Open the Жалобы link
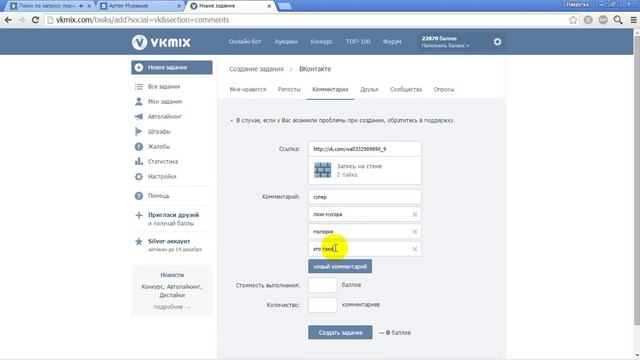Screen dimensions: 640x360 pyautogui.click(x=159, y=147)
